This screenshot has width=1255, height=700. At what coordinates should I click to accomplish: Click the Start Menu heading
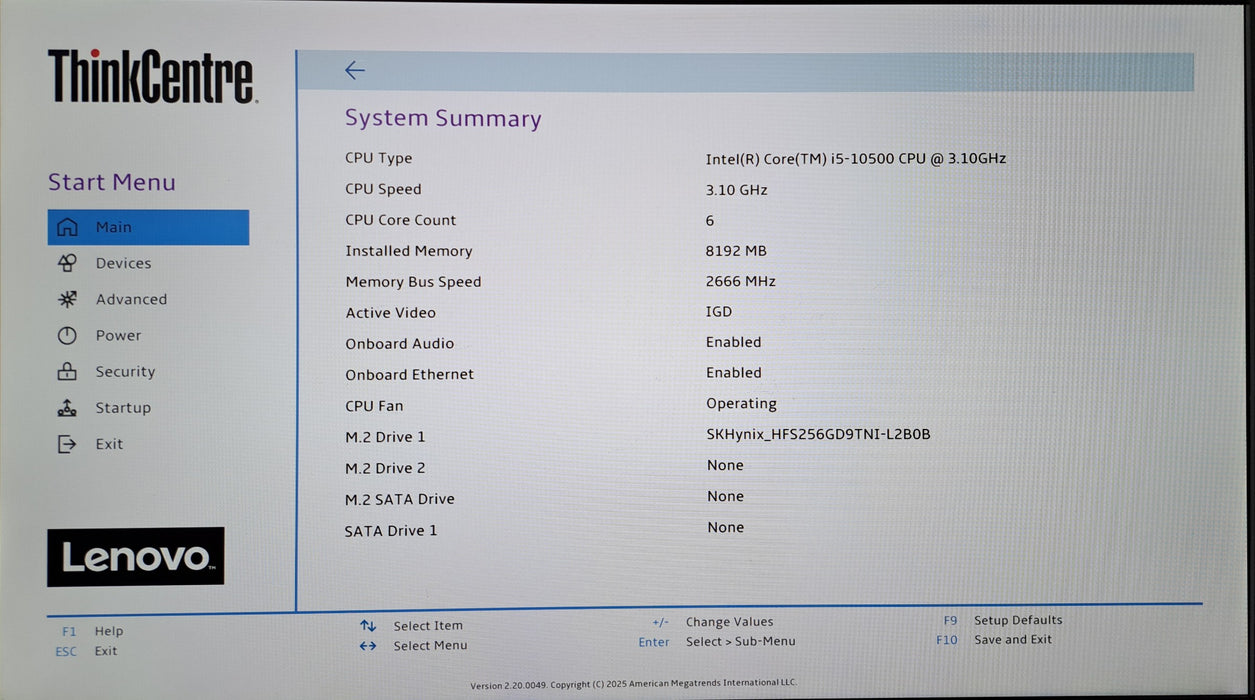(112, 182)
